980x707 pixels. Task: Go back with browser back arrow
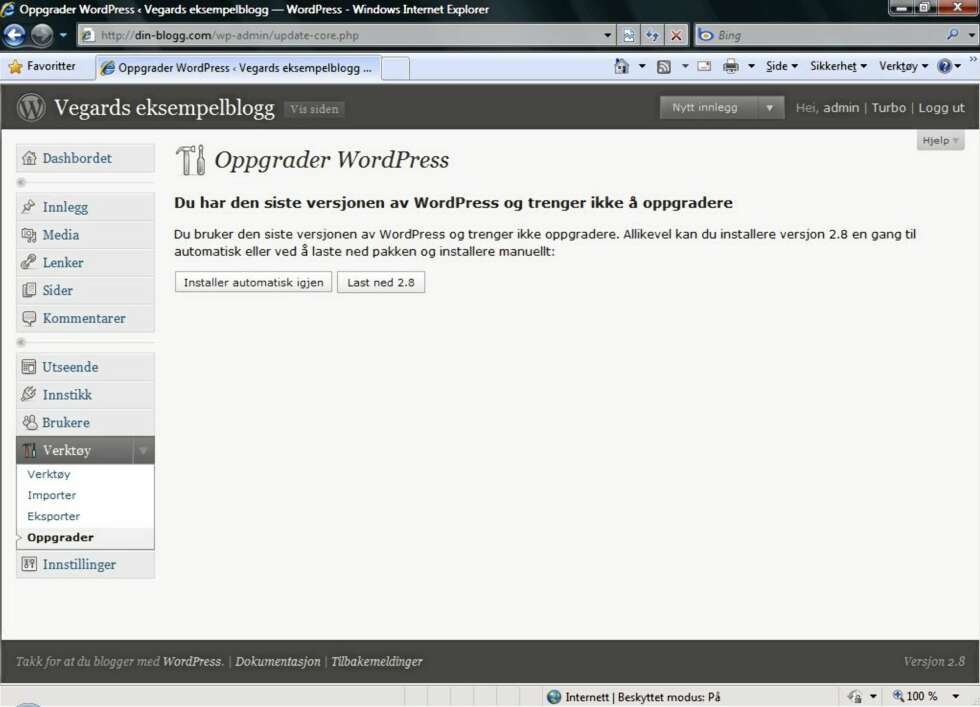pyautogui.click(x=14, y=35)
